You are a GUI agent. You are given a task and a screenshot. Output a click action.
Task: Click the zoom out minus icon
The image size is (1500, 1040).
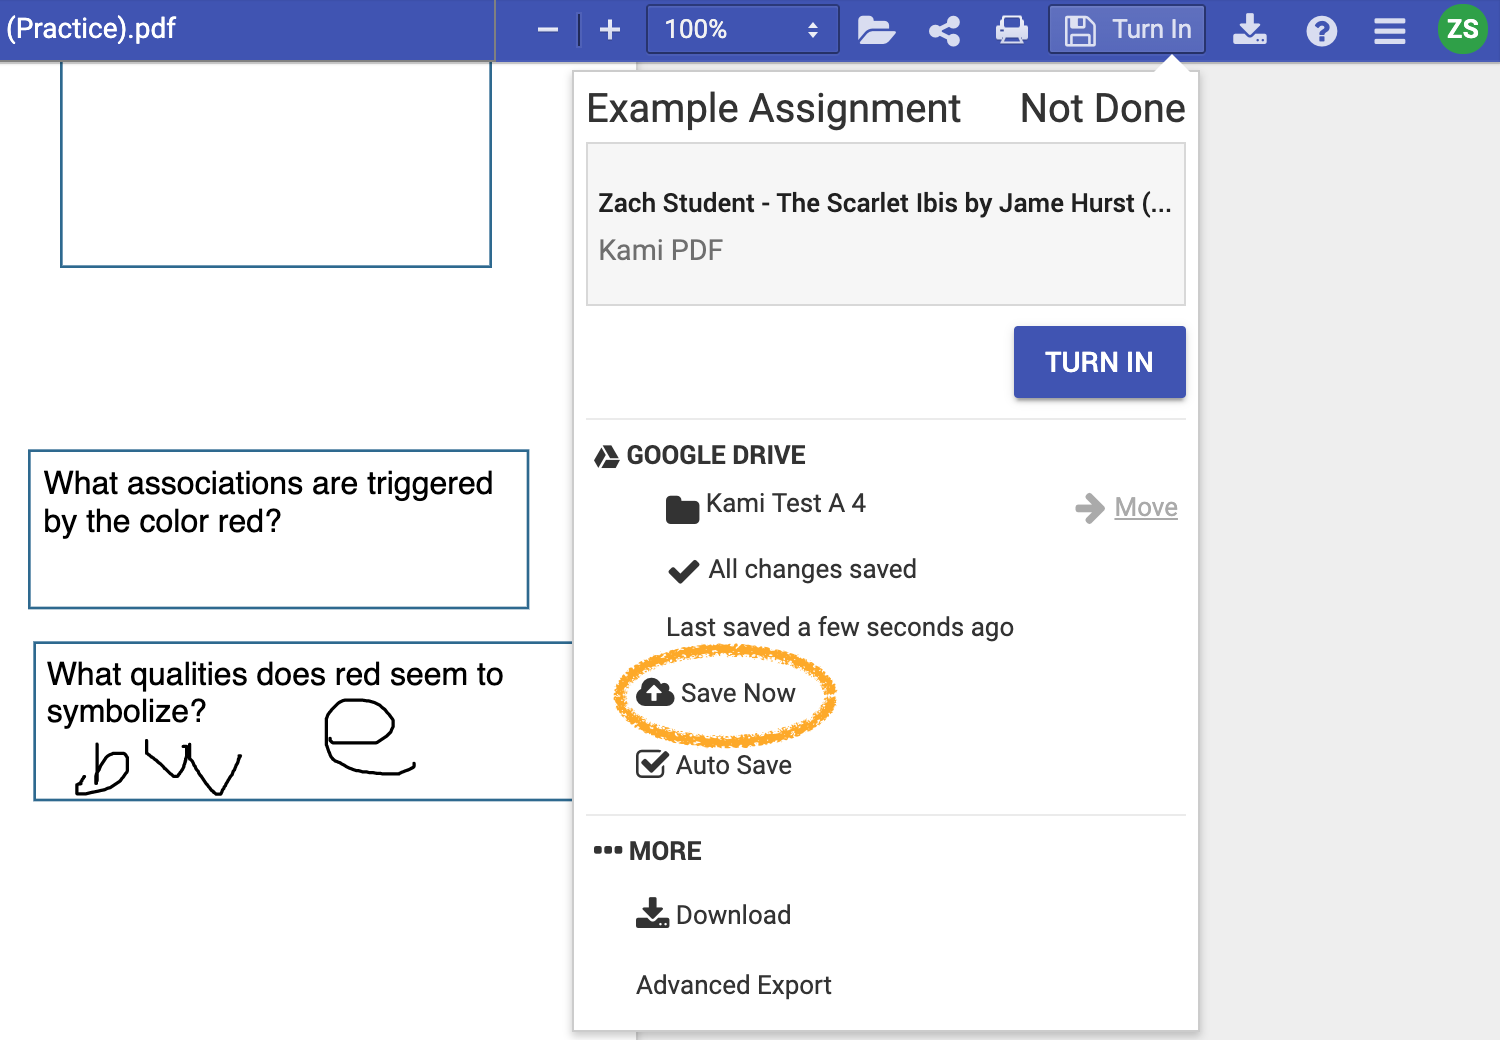(547, 30)
